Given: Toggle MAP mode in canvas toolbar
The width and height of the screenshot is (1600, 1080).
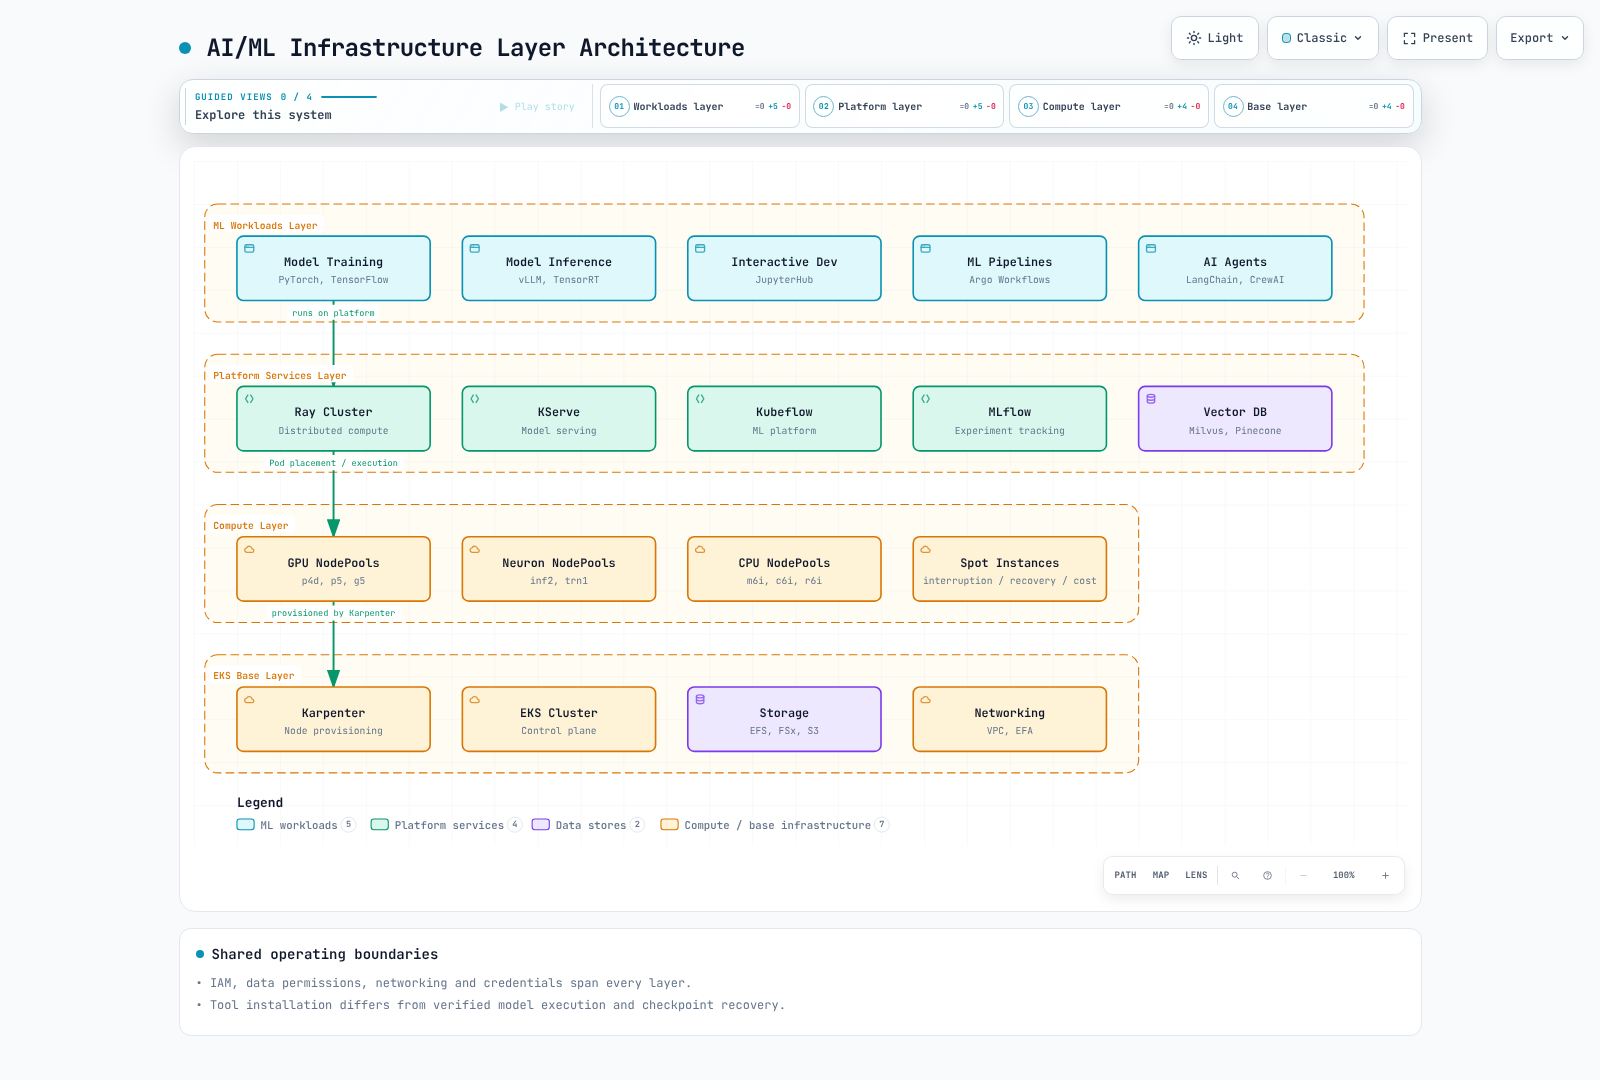Looking at the screenshot, I should click(x=1160, y=875).
